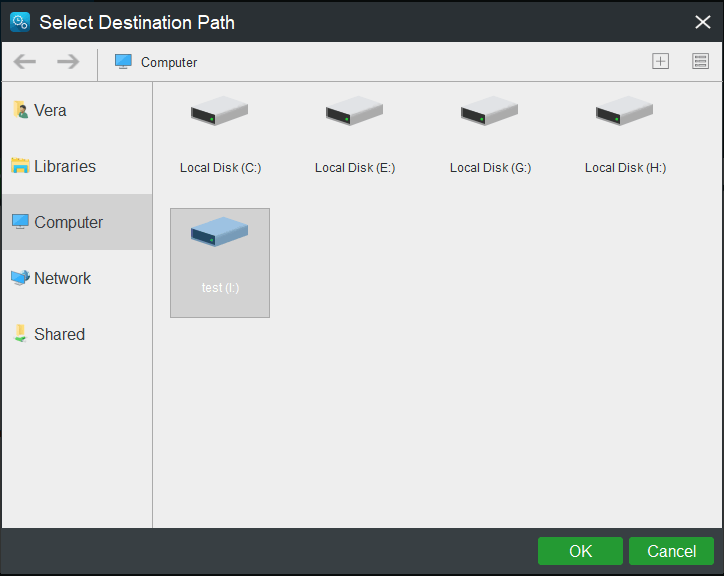724x576 pixels.
Task: Go back with the left arrow
Action: point(24,61)
